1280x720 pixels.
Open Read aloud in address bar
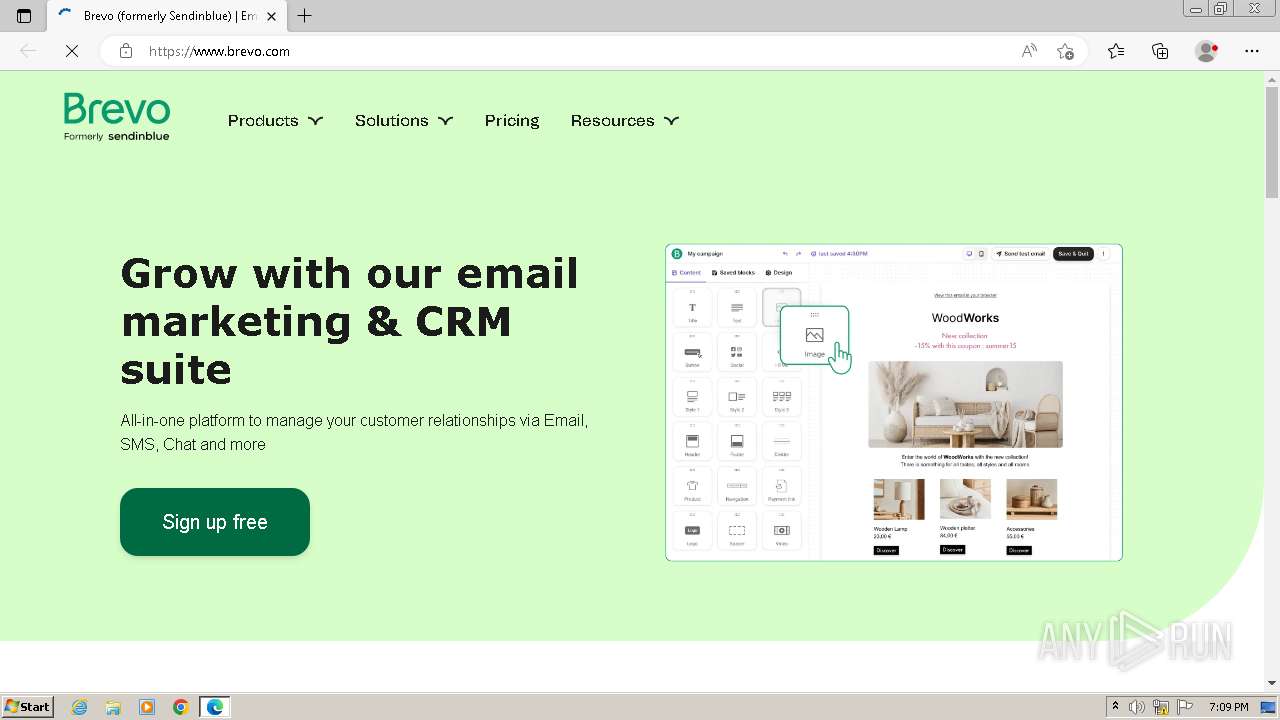(x=1029, y=51)
